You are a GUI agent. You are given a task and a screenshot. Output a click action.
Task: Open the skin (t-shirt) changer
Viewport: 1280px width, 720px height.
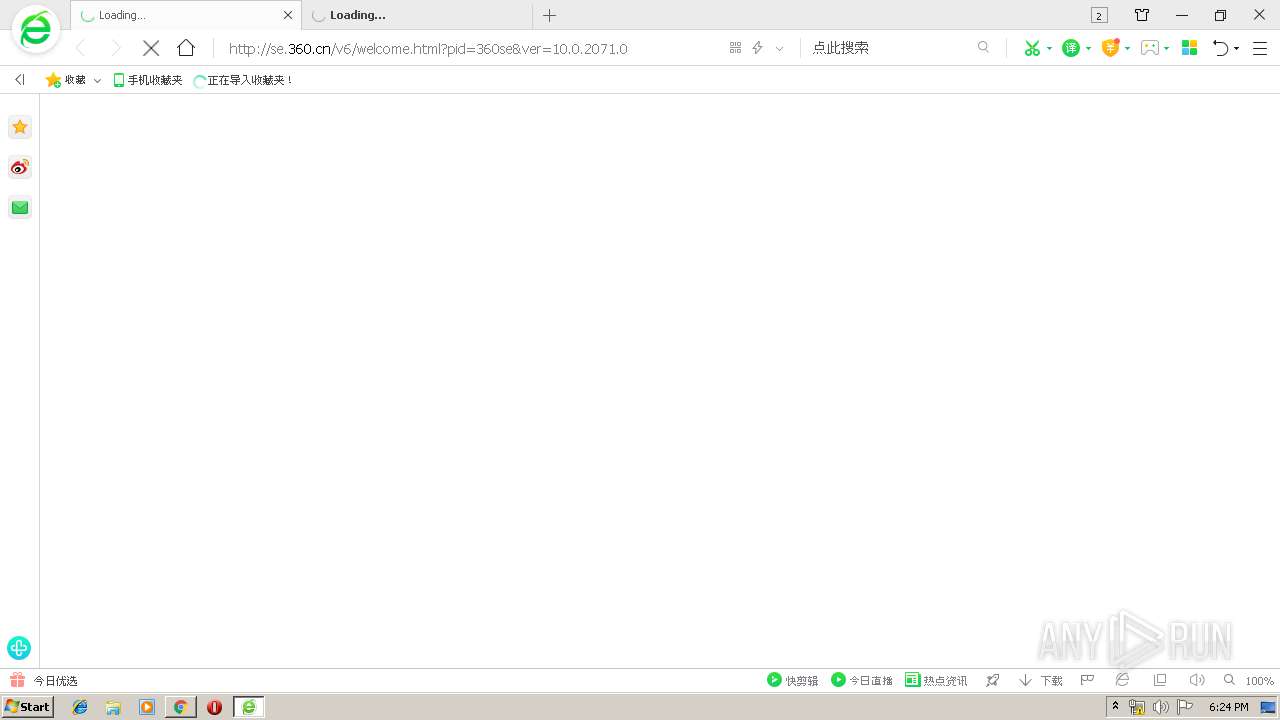1142,15
